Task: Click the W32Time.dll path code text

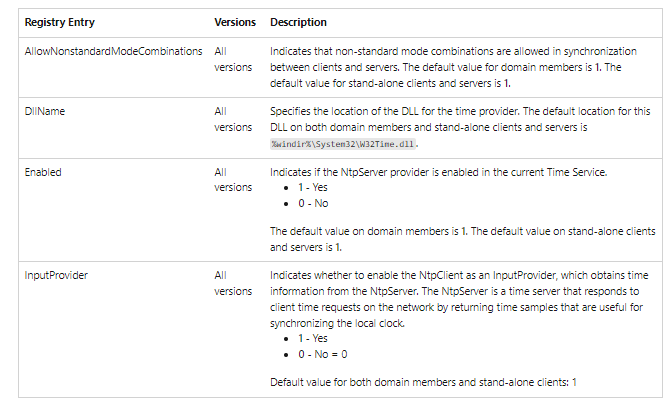Action: (342, 143)
